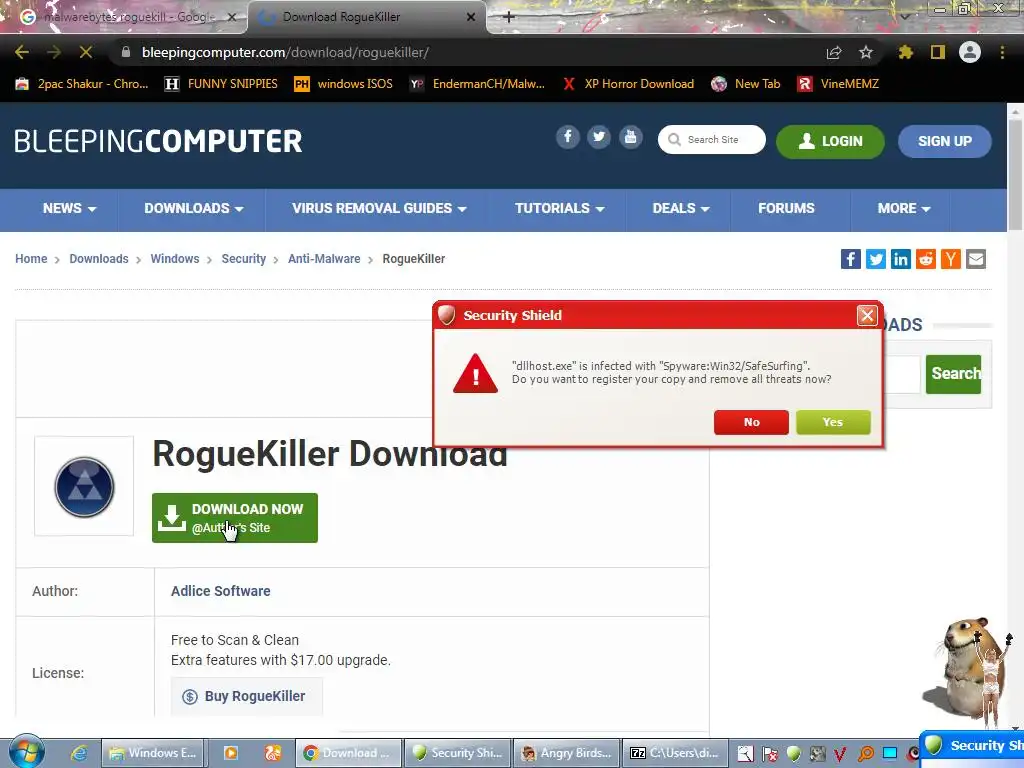Open Windows Media Player taskbar icon
Viewport: 1024px width, 768px height.
(x=231, y=753)
